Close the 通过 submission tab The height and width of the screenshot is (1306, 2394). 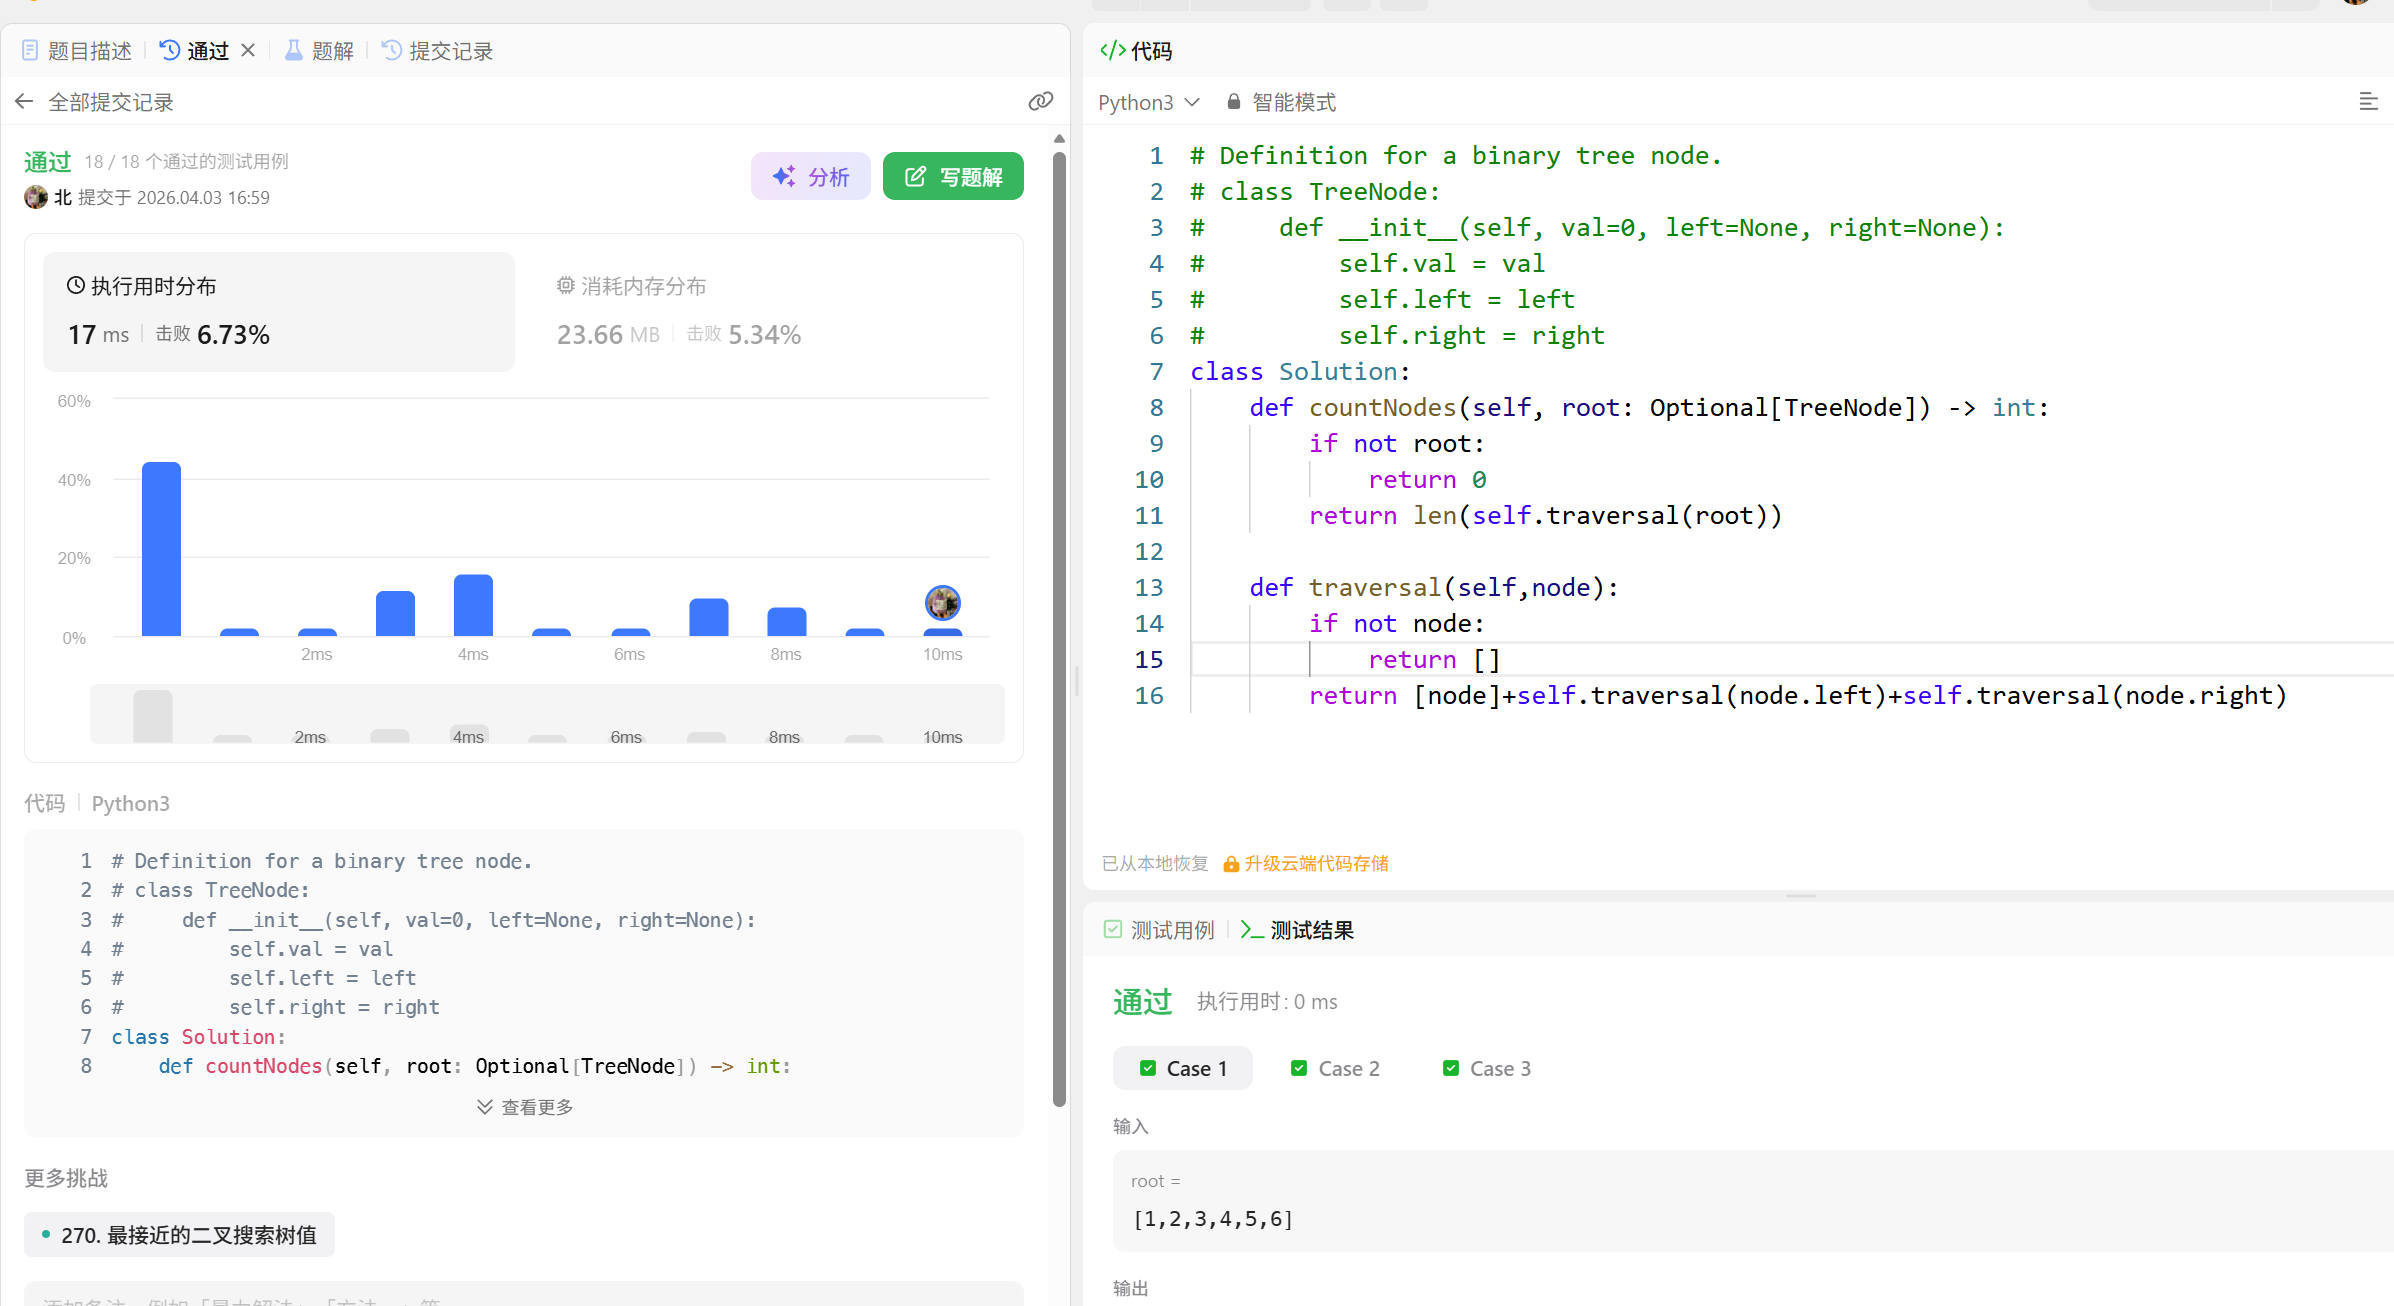pyautogui.click(x=248, y=50)
